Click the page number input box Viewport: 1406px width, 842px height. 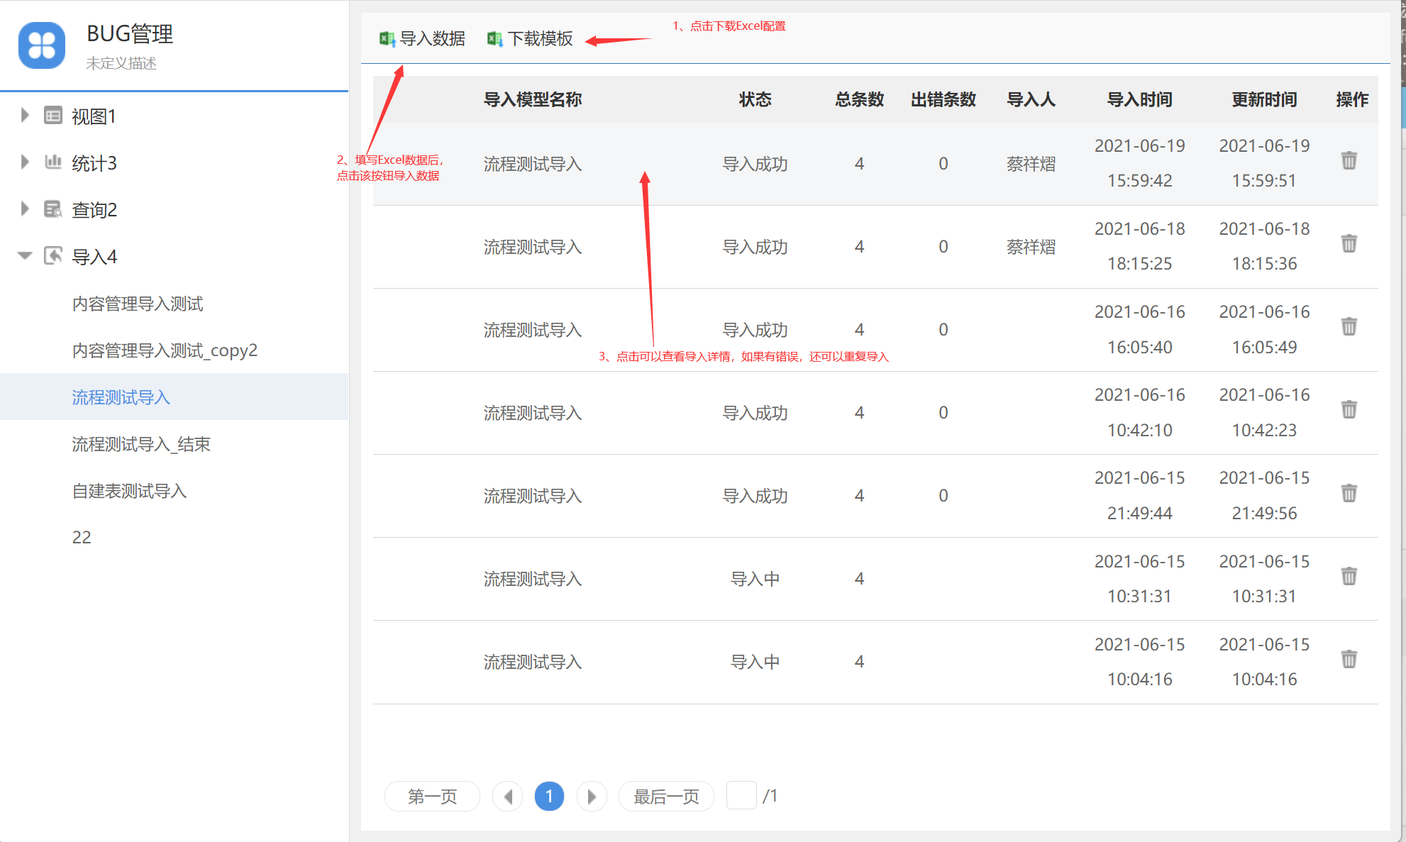tap(741, 796)
